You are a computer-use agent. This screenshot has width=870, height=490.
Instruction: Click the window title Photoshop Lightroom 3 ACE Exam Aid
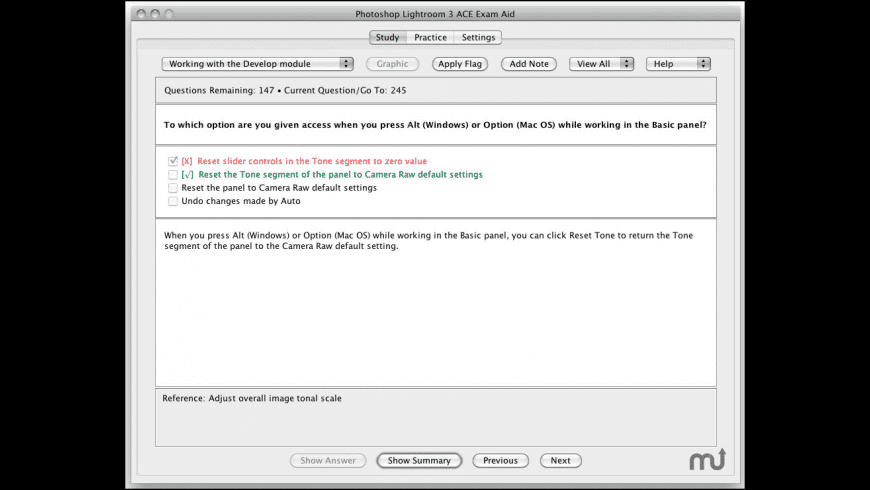(435, 14)
